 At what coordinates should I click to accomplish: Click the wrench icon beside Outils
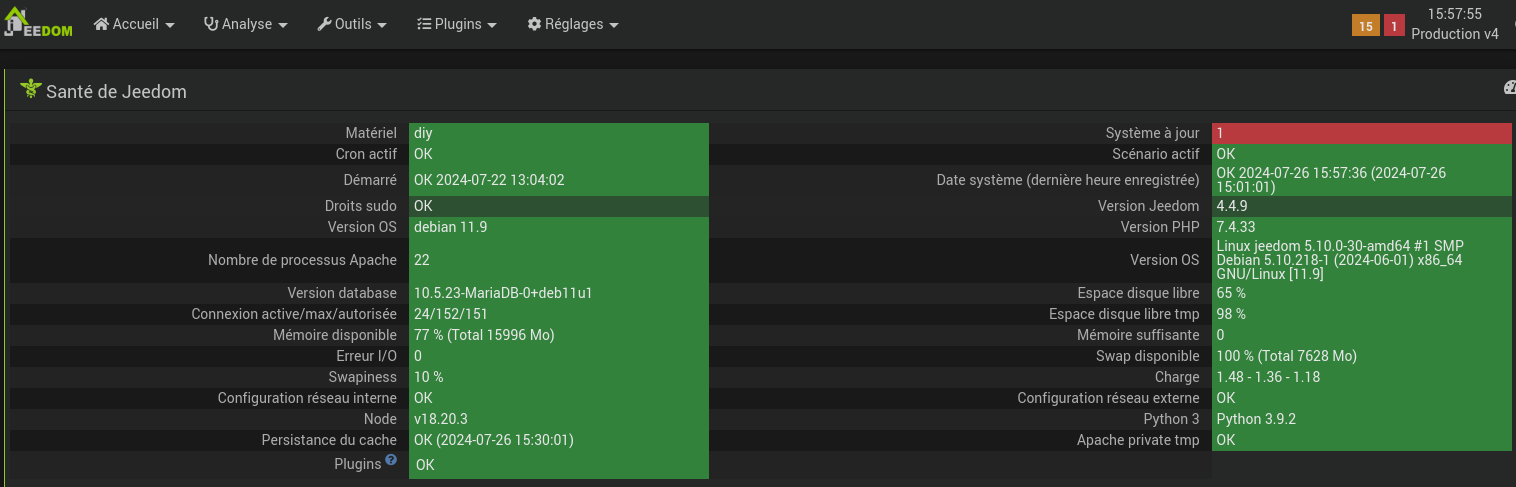pos(324,24)
